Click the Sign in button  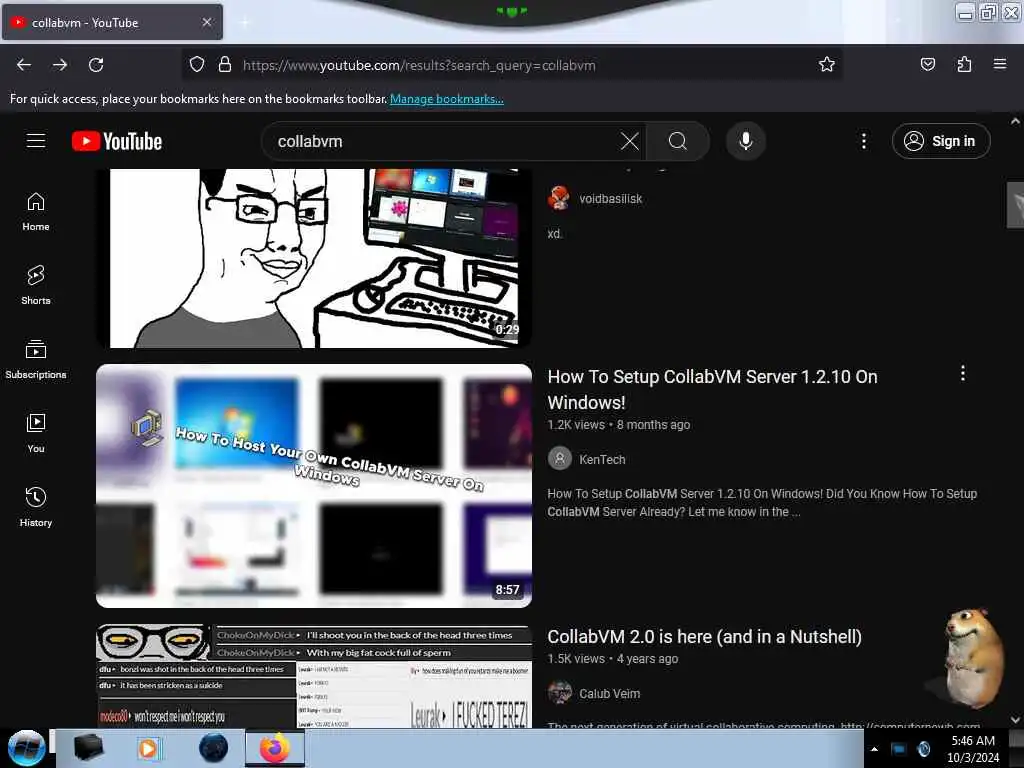click(x=940, y=141)
